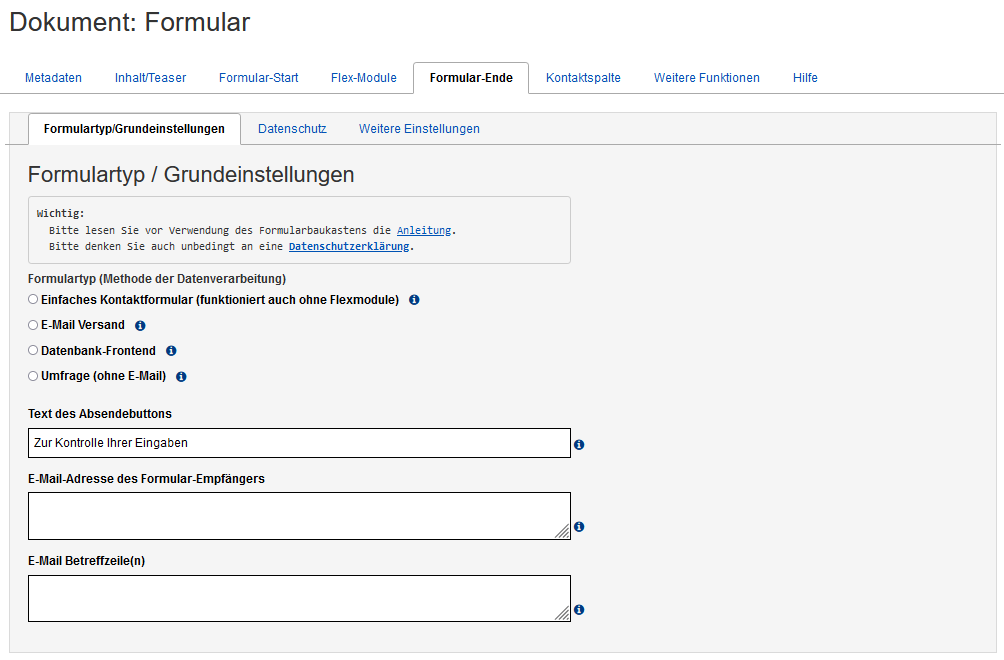Click info icon next to Formular-Empfänger field
This screenshot has width=1004, height=660.
[578, 527]
